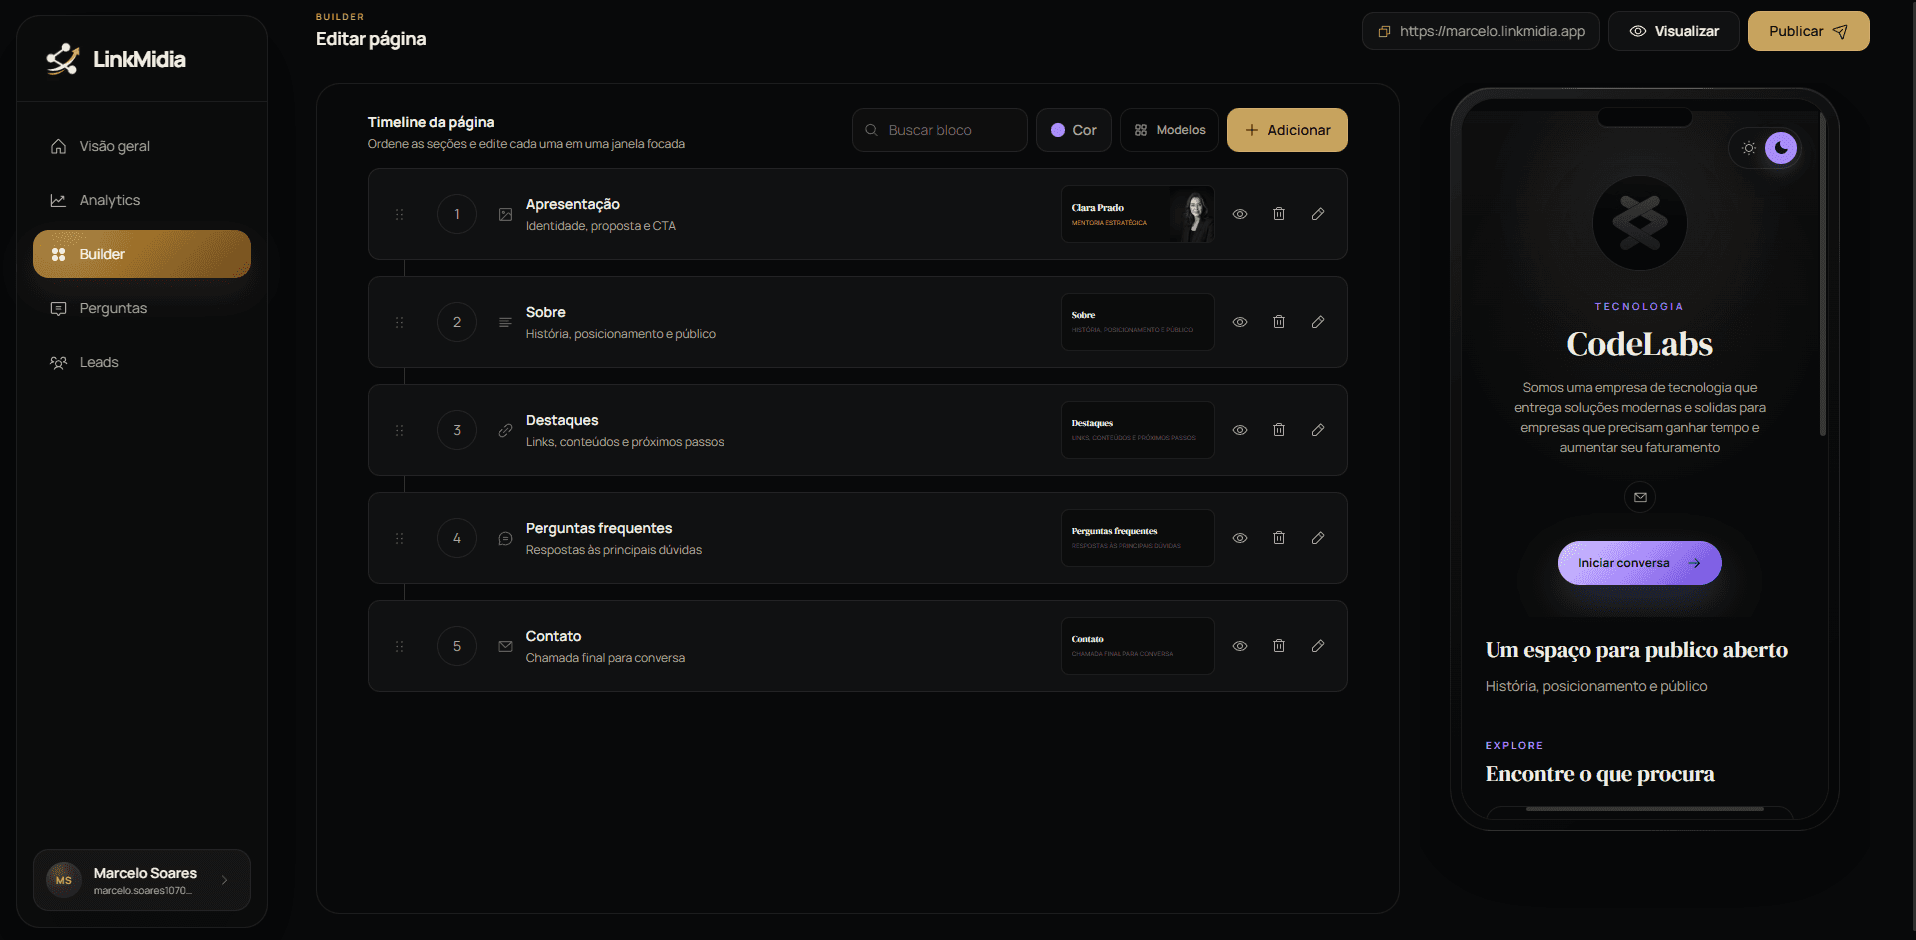Screen dimensions: 1916x940
Task: Click the drag handle of Sobre row
Action: tap(399, 322)
